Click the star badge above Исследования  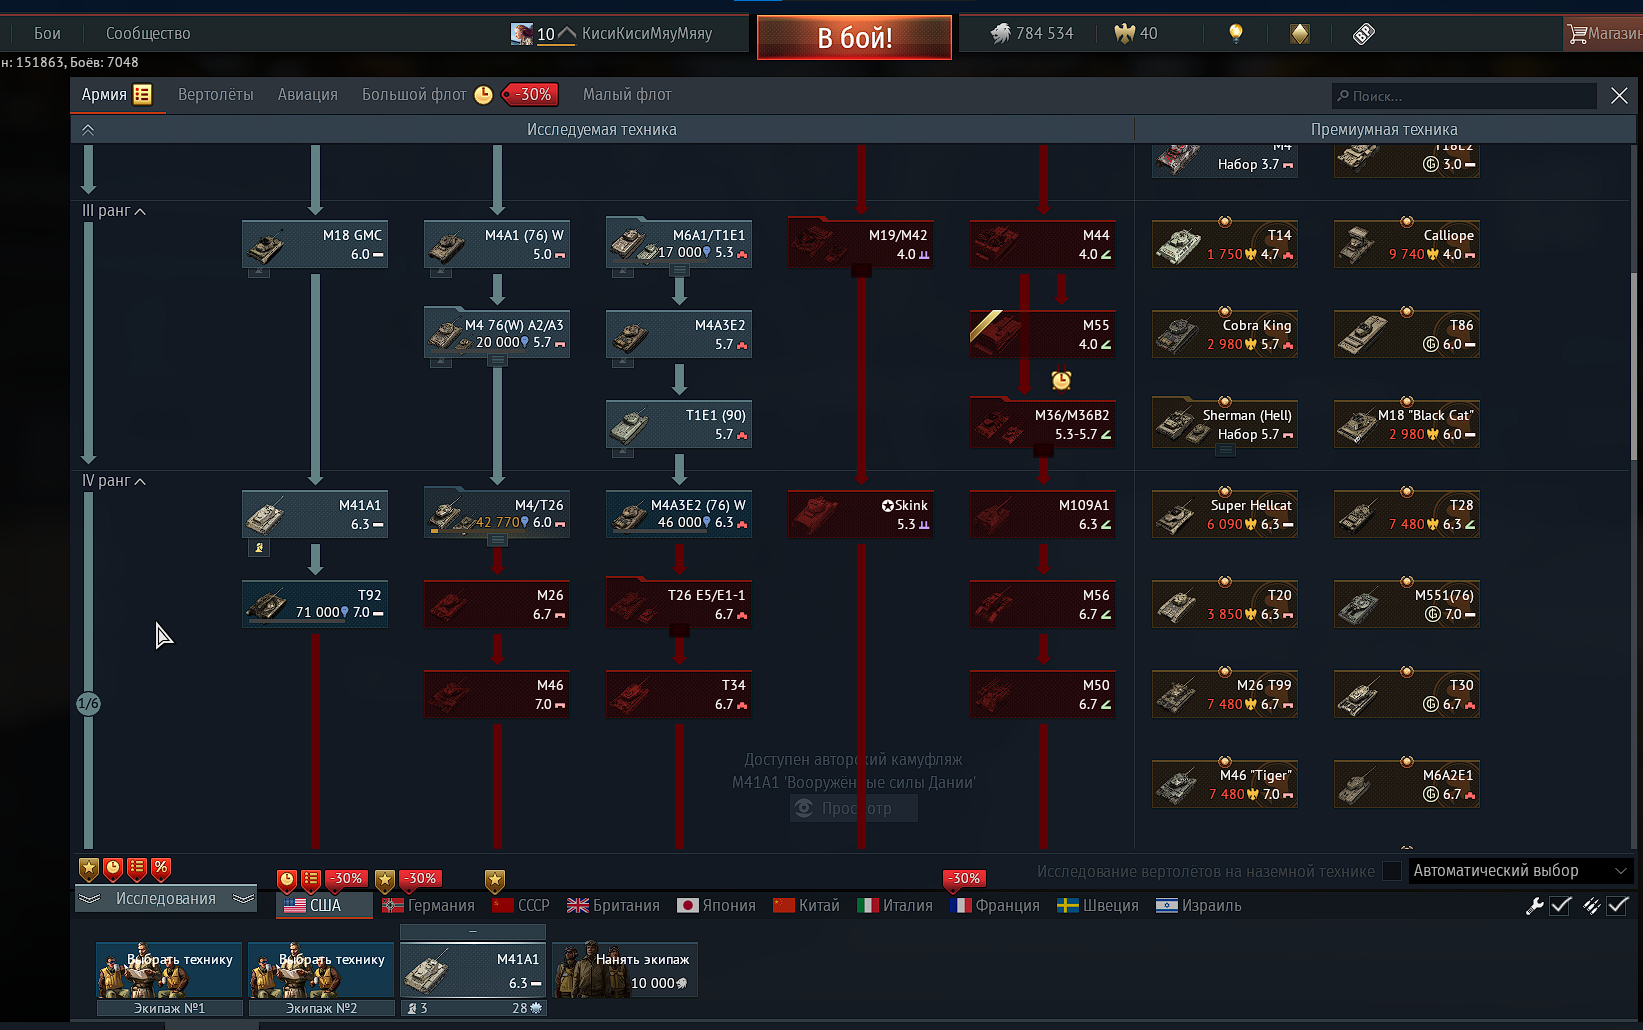[x=89, y=868]
